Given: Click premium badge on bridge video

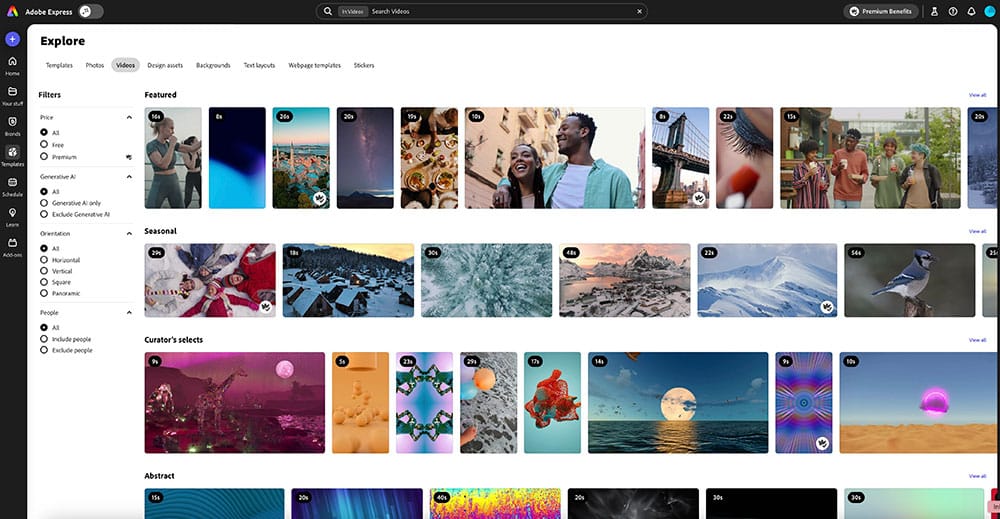Looking at the screenshot, I should tap(699, 198).
